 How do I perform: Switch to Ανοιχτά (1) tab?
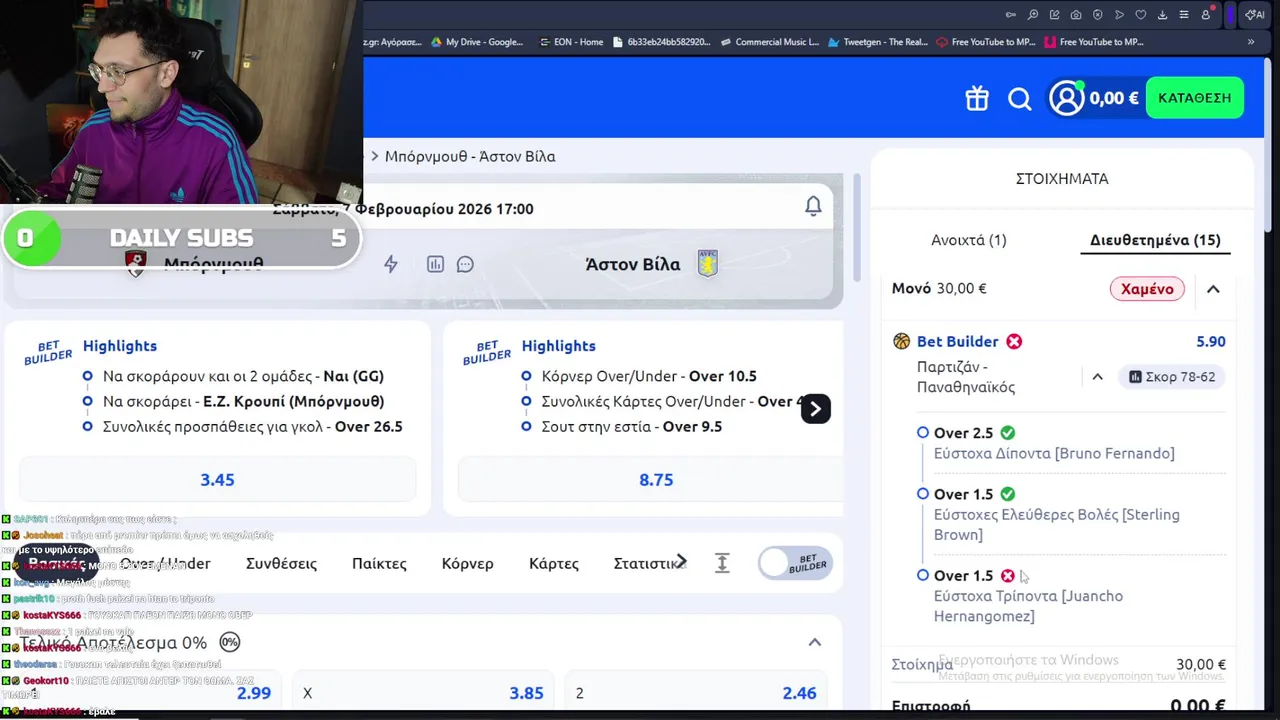[969, 240]
